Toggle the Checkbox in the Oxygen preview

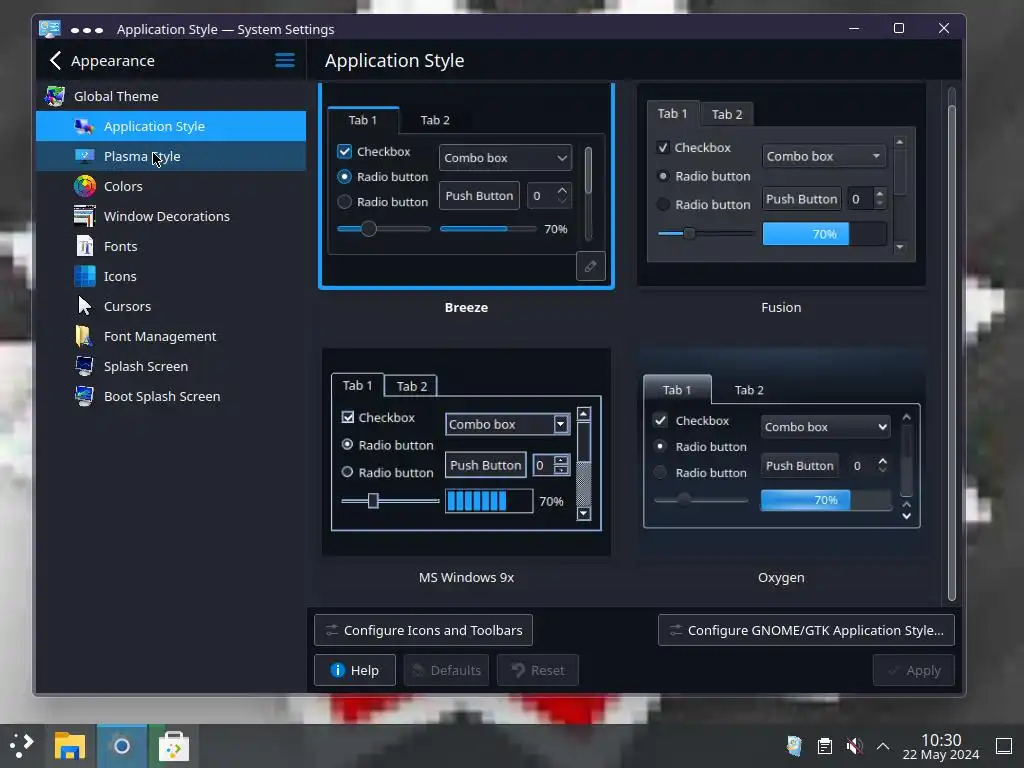[x=660, y=421]
